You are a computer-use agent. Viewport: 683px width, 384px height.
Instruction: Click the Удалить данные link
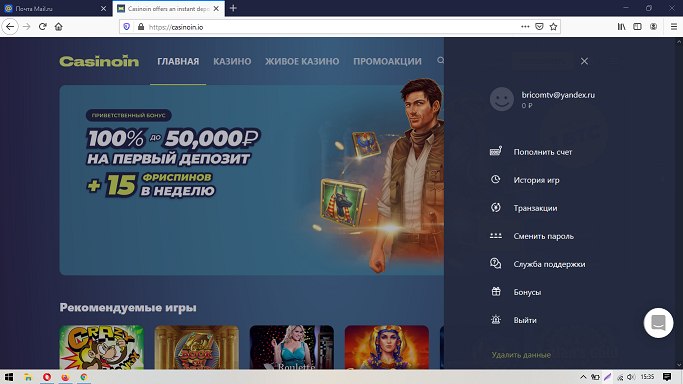521,355
